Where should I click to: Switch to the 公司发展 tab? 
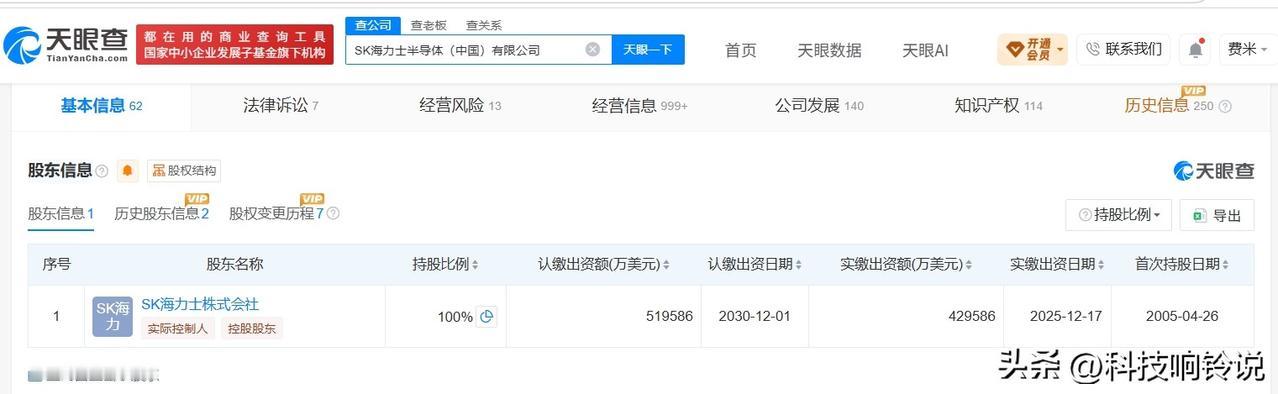tap(819, 106)
